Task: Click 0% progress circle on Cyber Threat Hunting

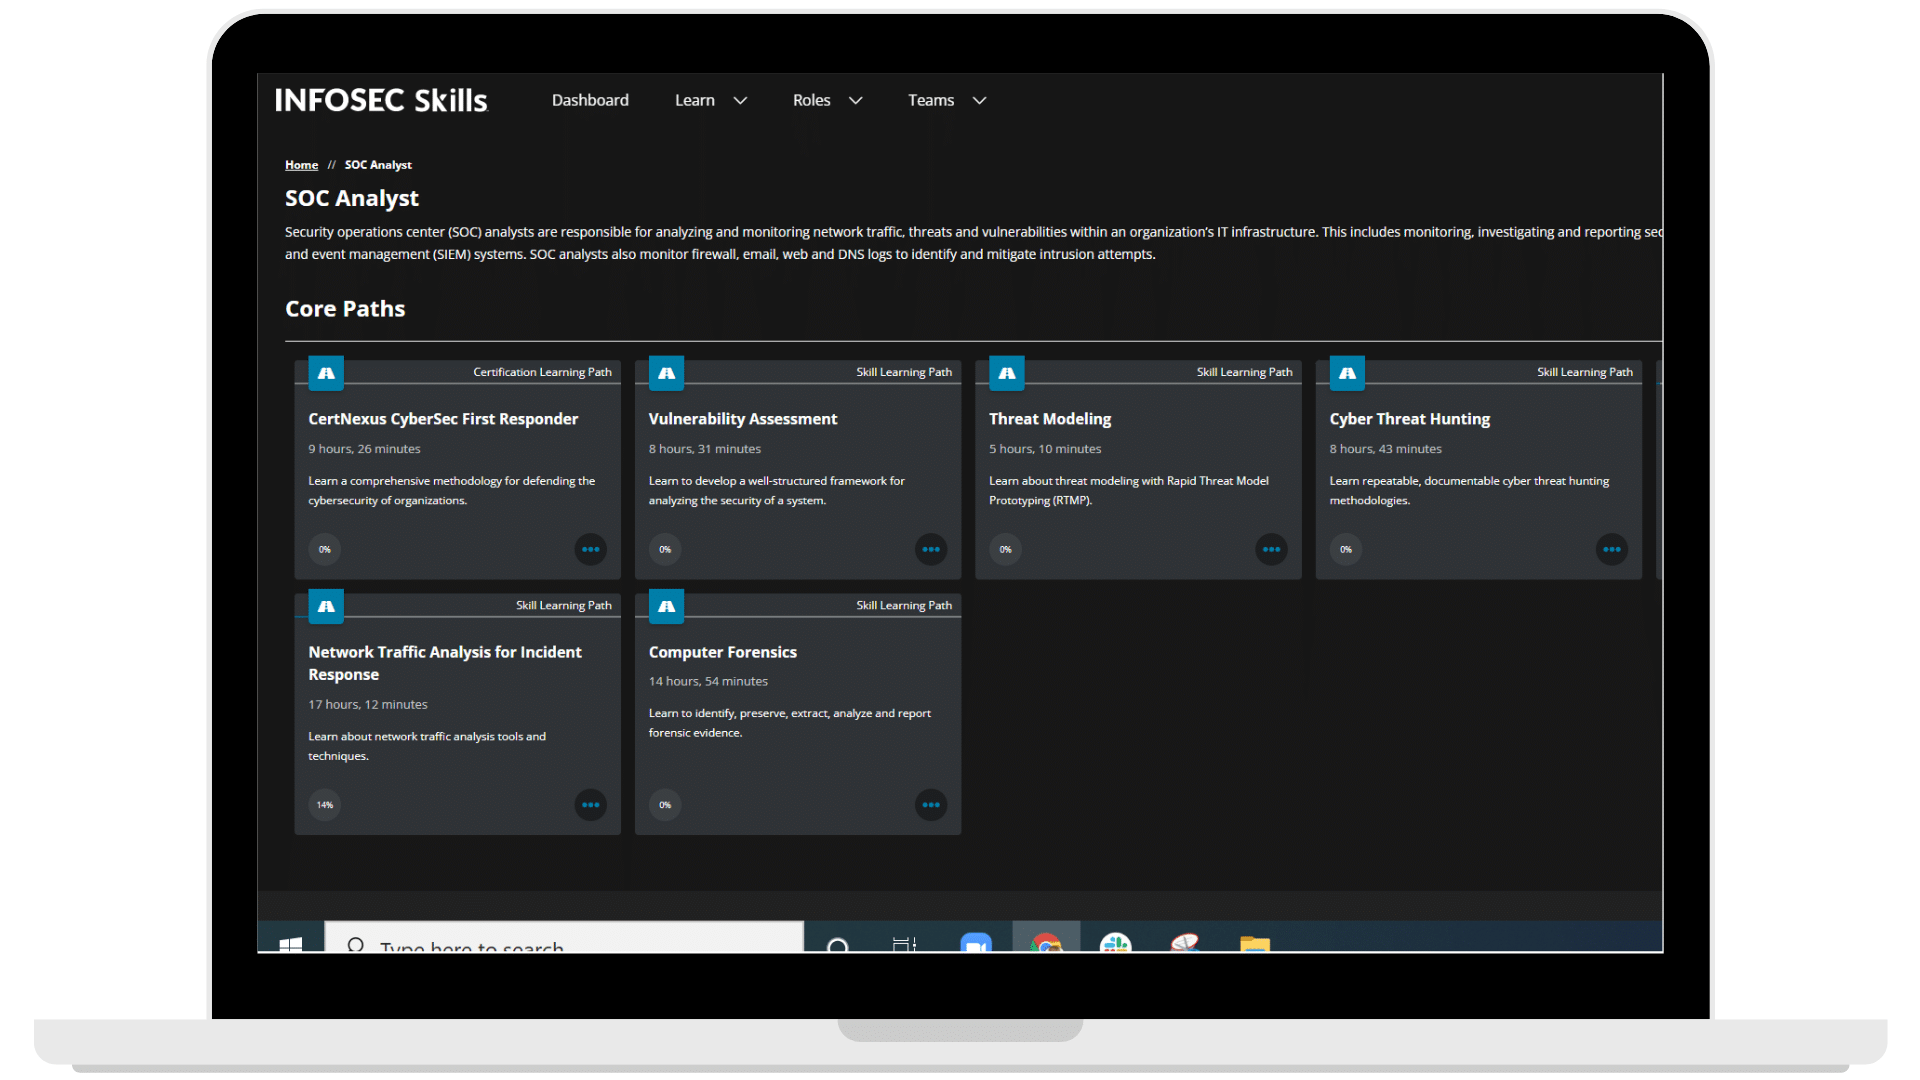Action: (x=1346, y=549)
